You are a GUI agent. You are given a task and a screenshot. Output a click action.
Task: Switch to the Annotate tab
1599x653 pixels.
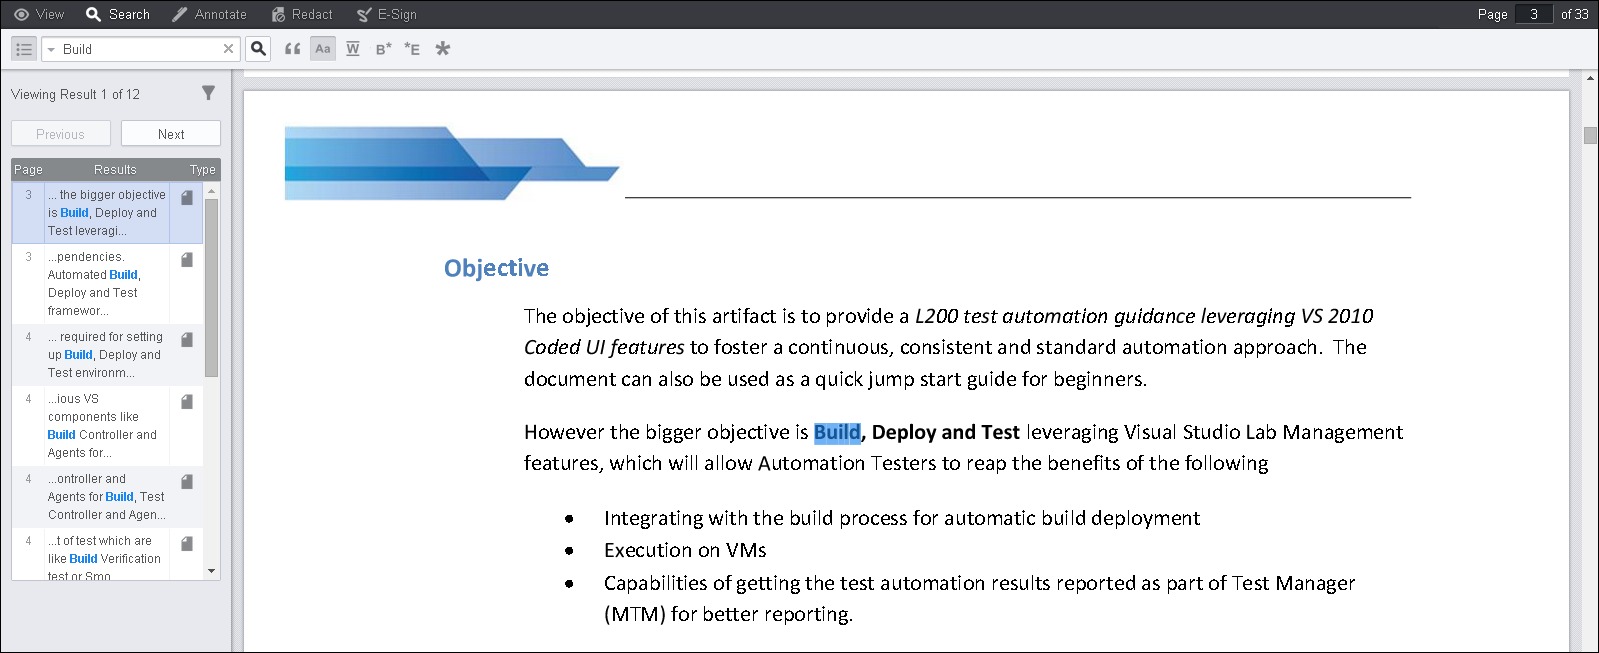pyautogui.click(x=209, y=14)
